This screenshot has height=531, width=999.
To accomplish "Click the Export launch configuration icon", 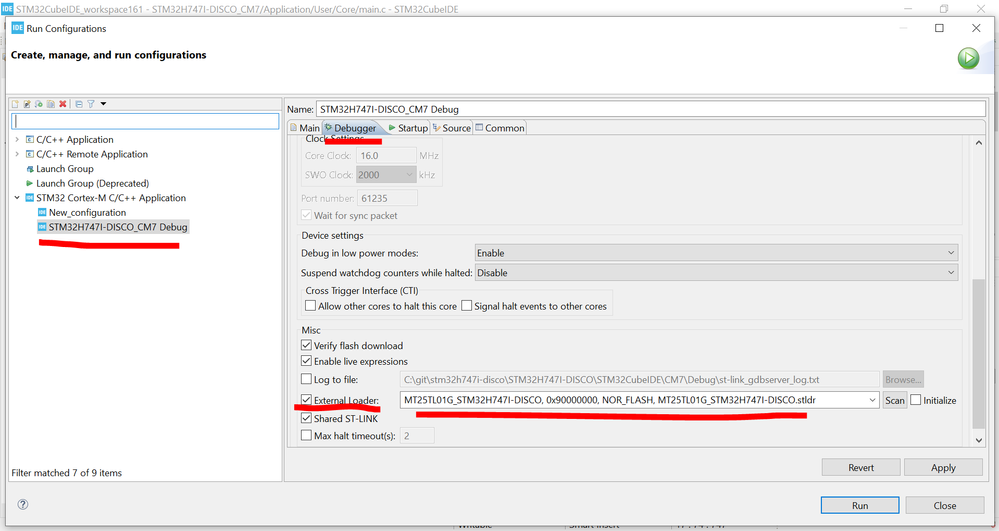I will pos(39,104).
